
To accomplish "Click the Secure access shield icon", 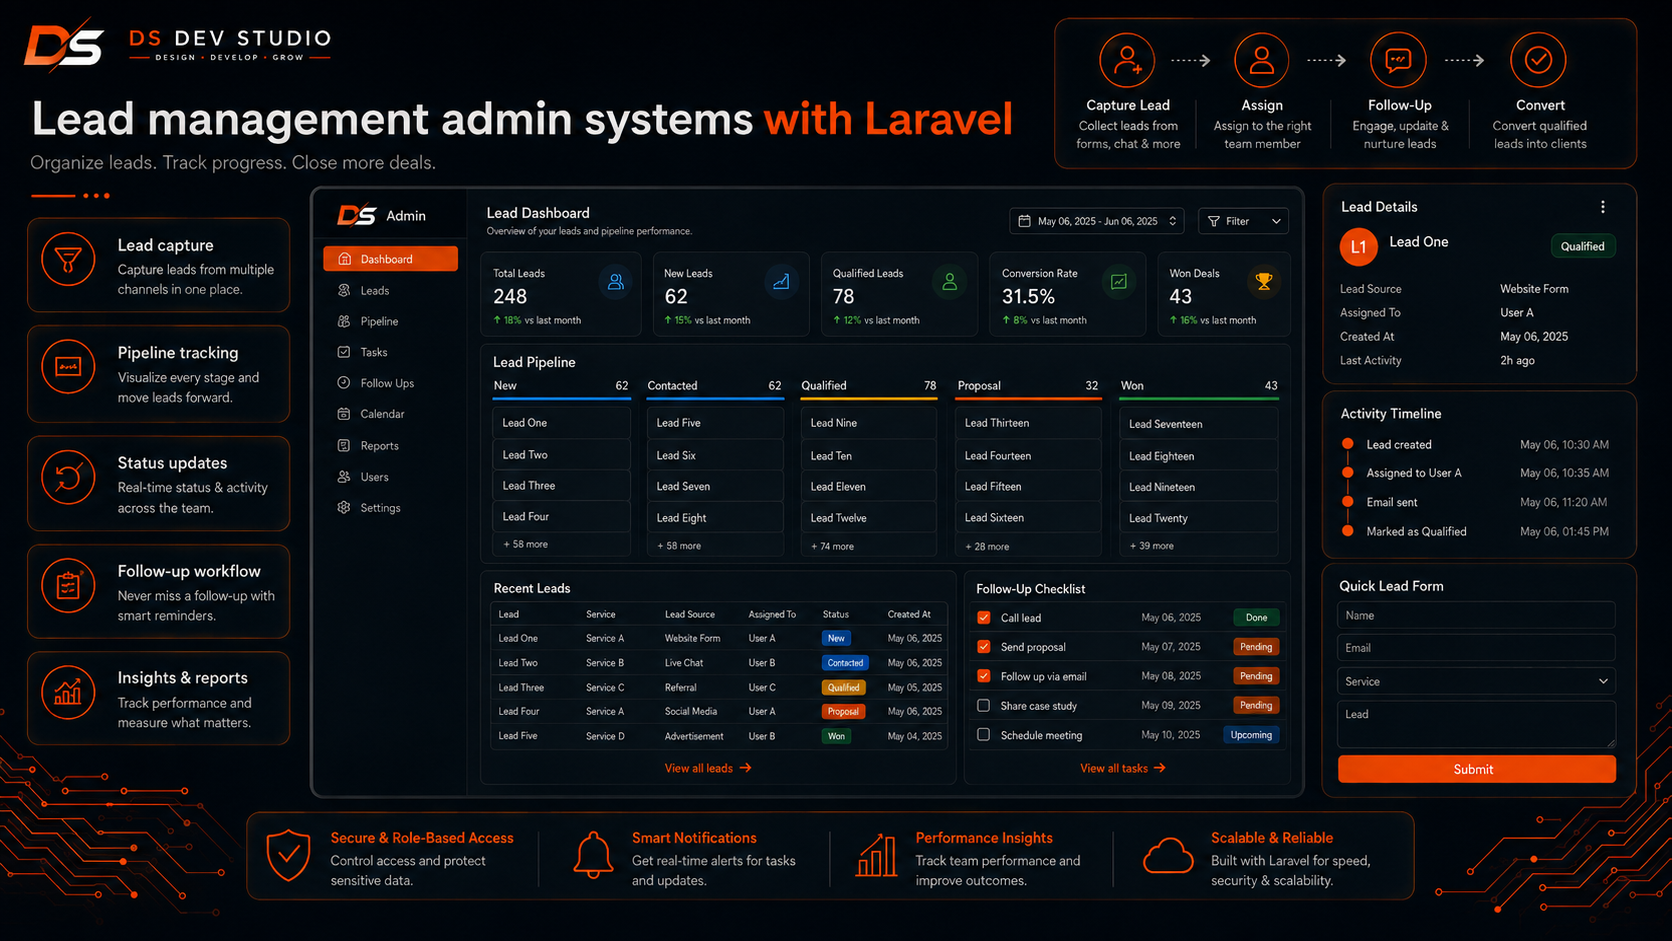I will pos(288,856).
